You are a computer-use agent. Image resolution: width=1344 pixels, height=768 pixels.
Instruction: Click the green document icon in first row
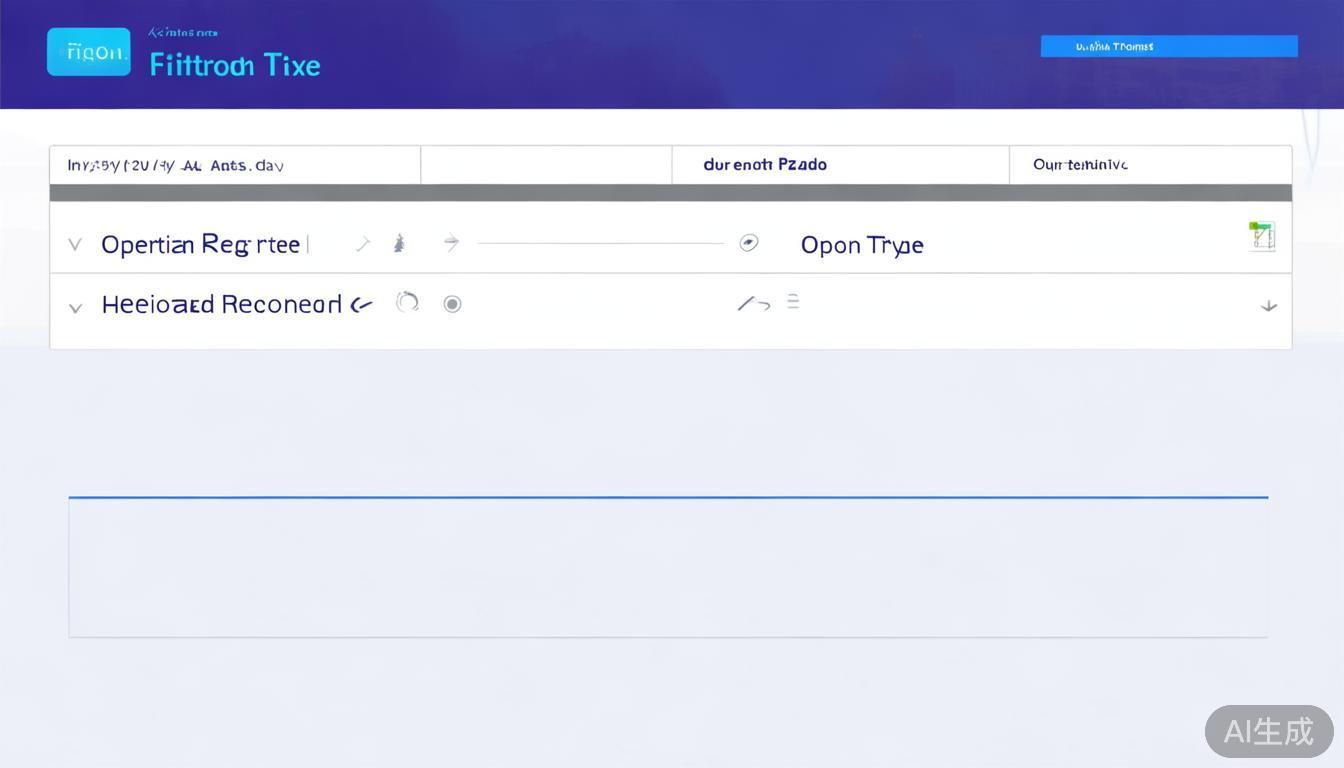pos(1261,237)
